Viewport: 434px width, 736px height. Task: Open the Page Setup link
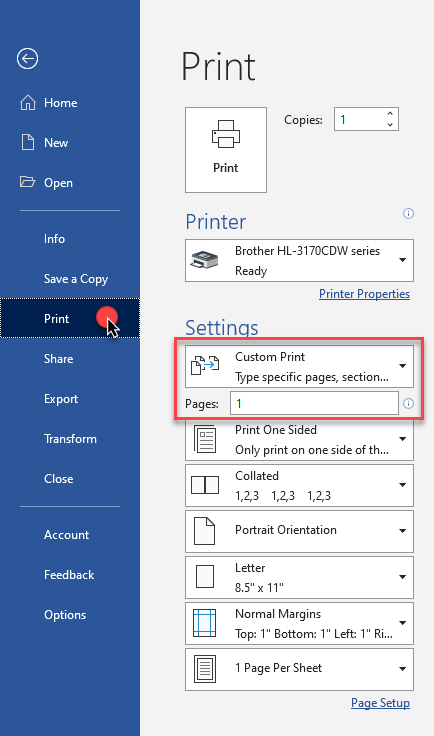(381, 703)
